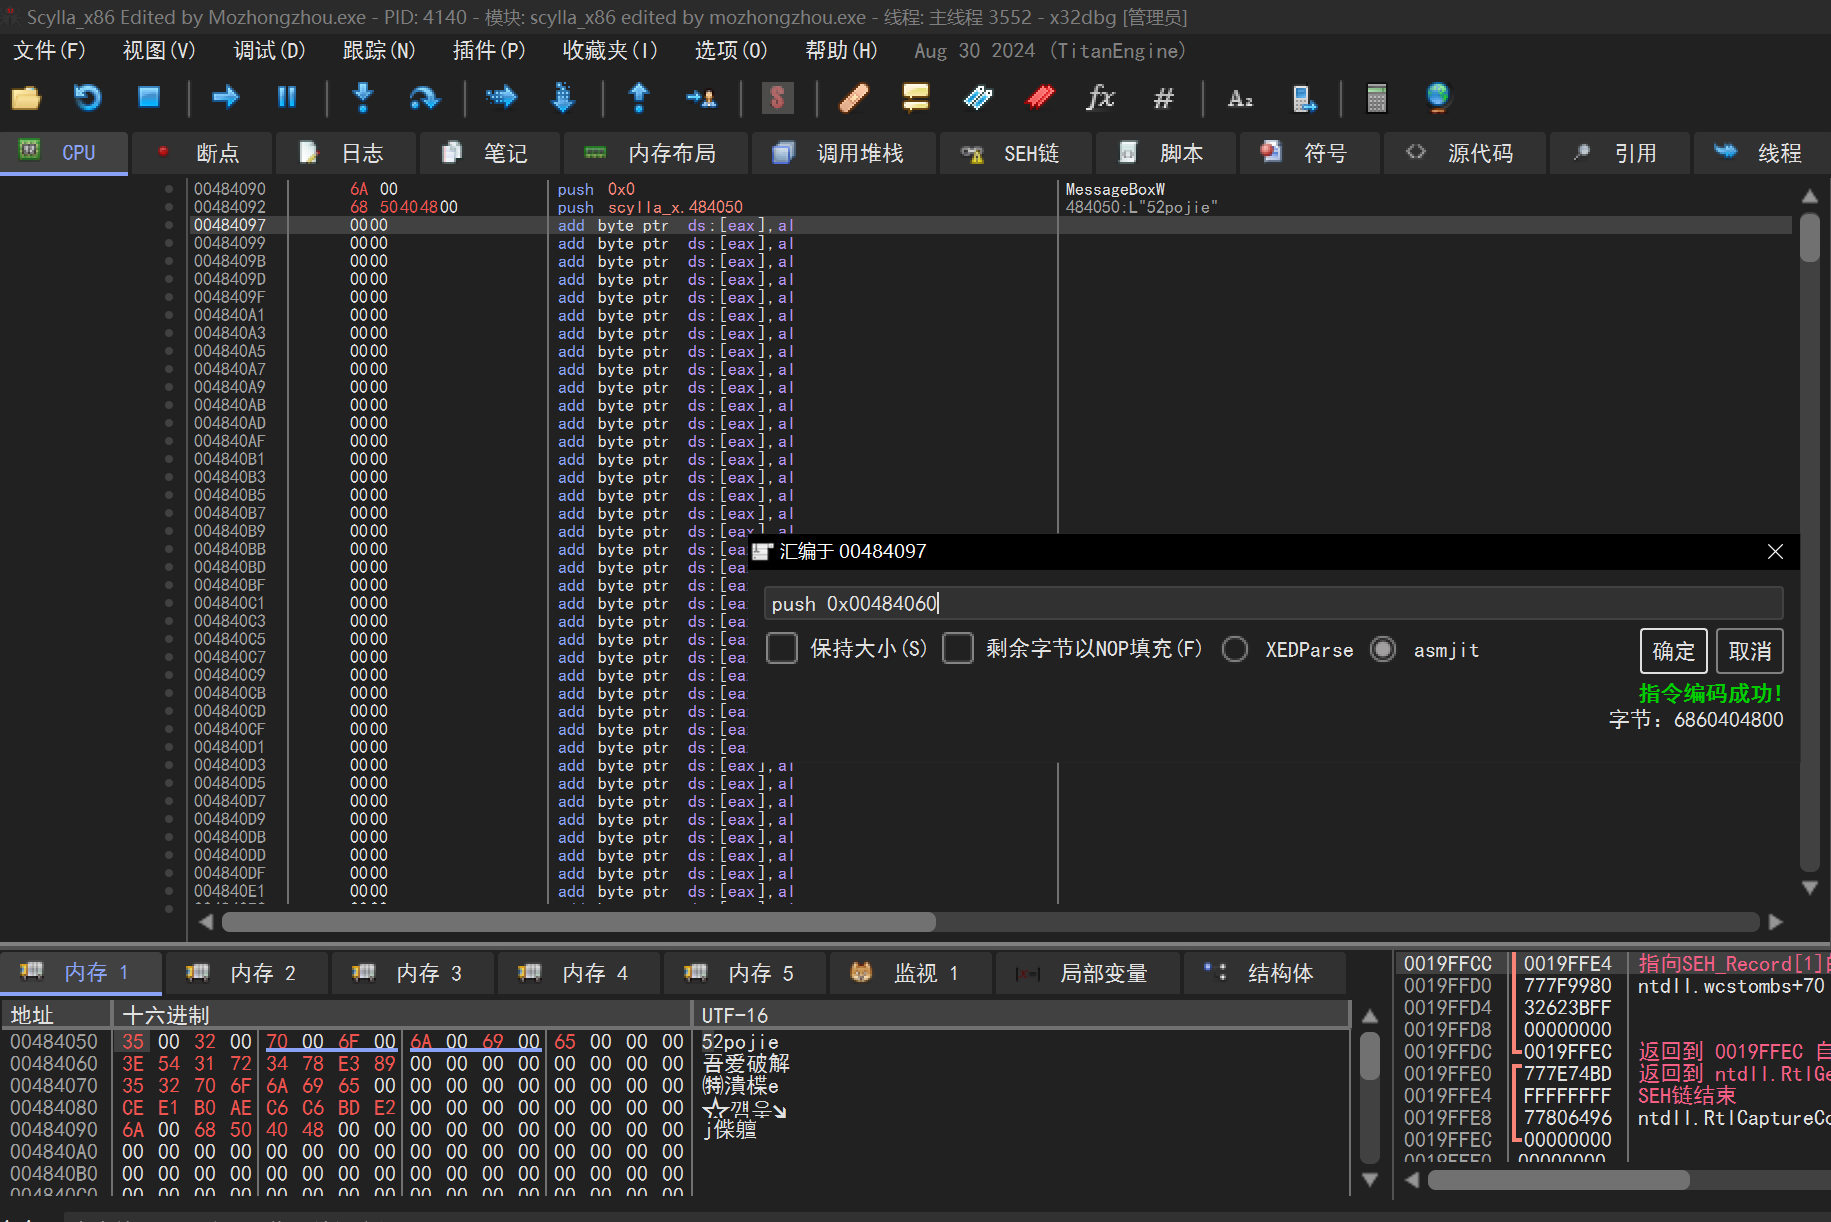Open the 结构体 struct tab
The image size is (1831, 1222).
point(1264,973)
